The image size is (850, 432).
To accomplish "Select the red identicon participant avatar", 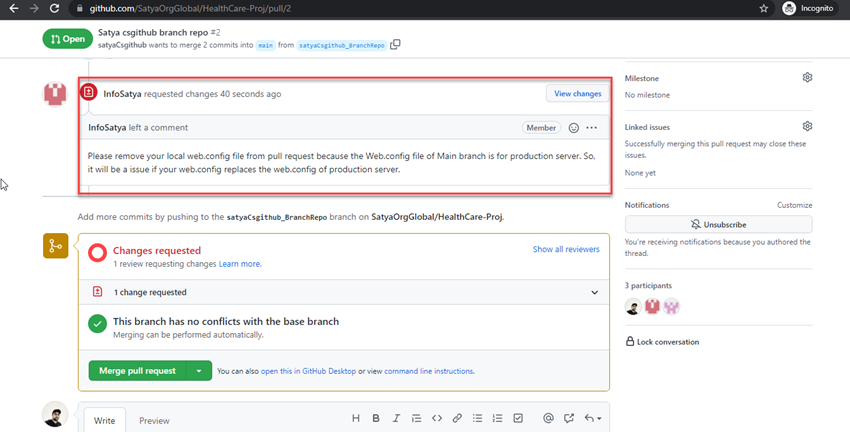I will click(652, 307).
